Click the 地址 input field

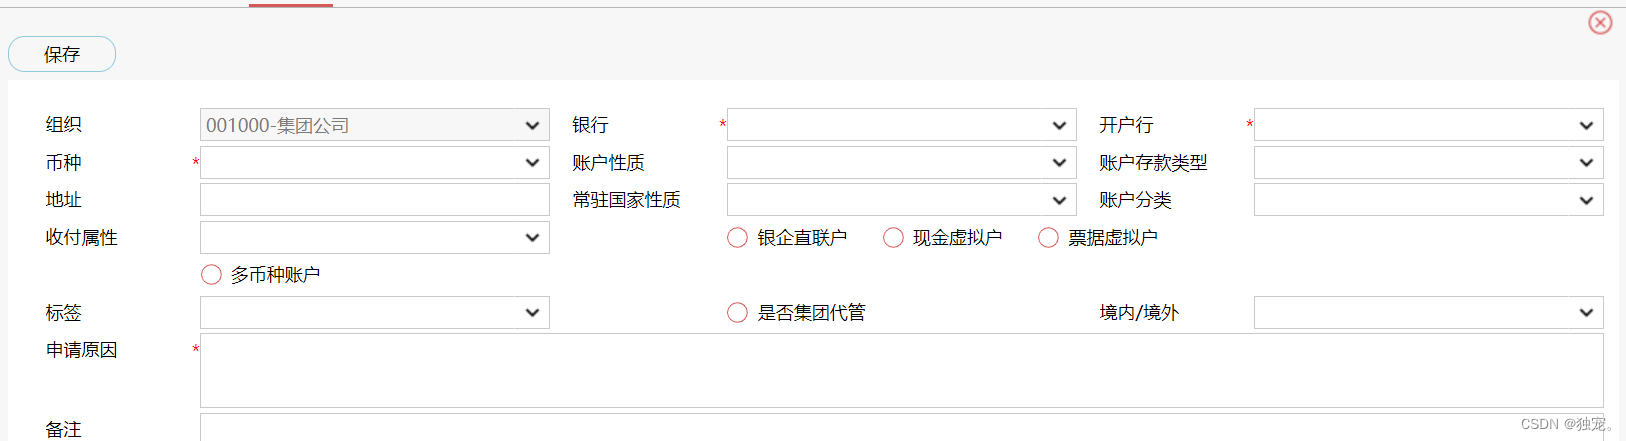pyautogui.click(x=374, y=200)
